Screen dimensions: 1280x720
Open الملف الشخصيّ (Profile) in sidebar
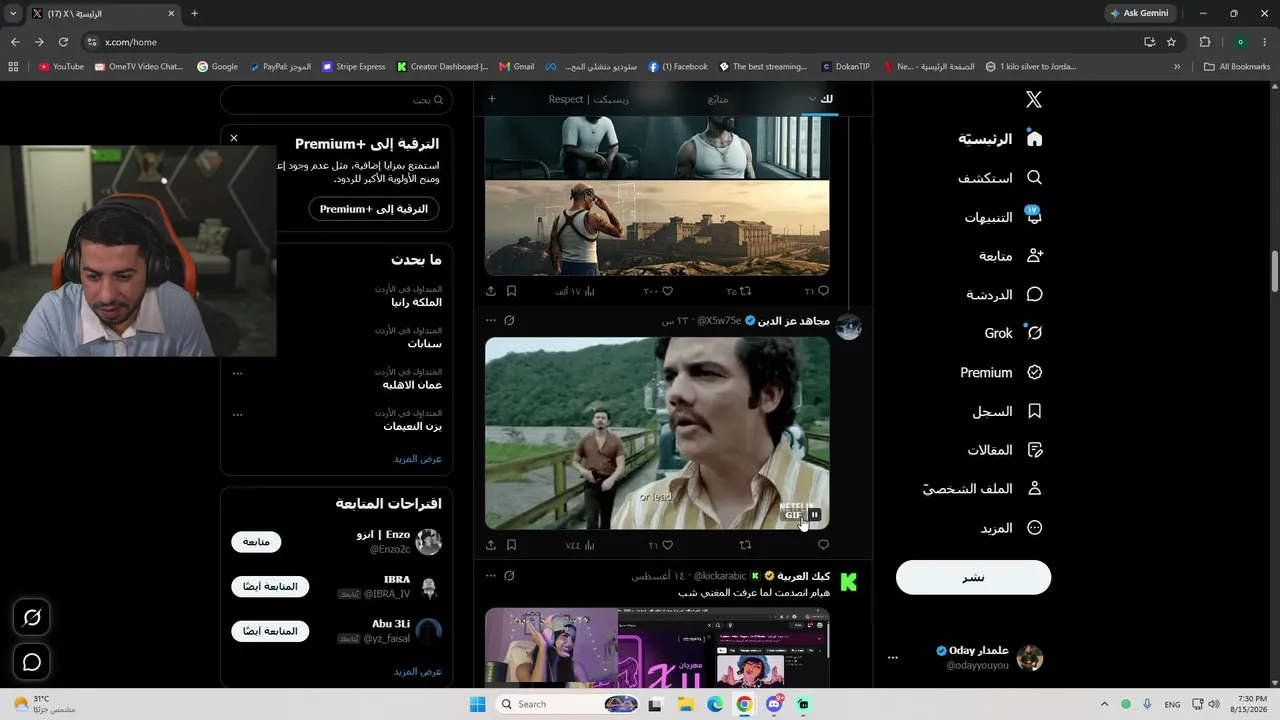click(982, 489)
